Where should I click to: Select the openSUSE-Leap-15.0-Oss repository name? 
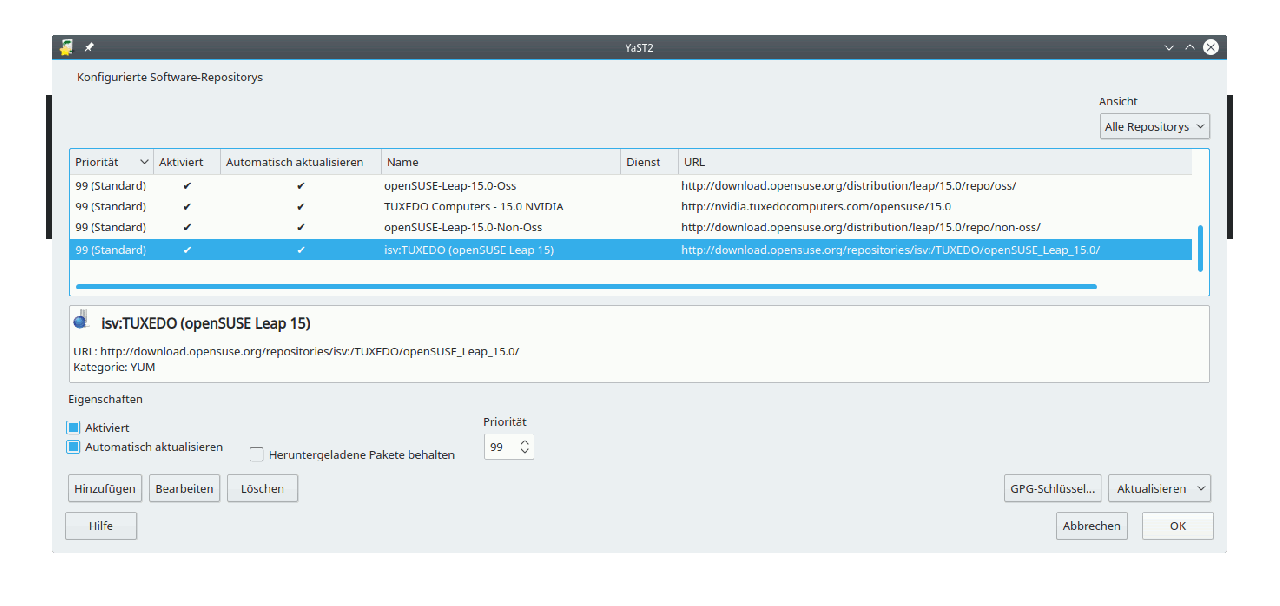(450, 186)
